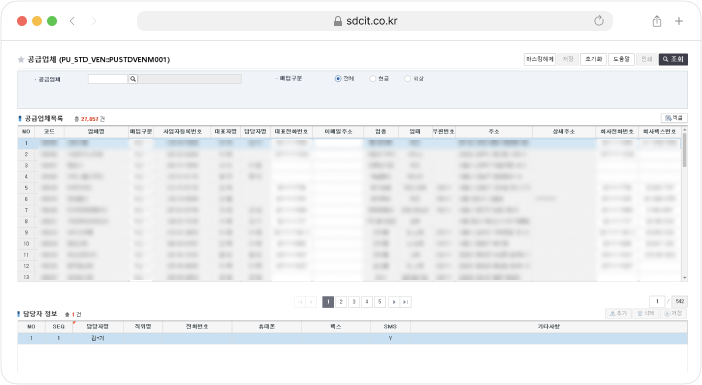
Task: Click the page number input box
Action: (657, 301)
